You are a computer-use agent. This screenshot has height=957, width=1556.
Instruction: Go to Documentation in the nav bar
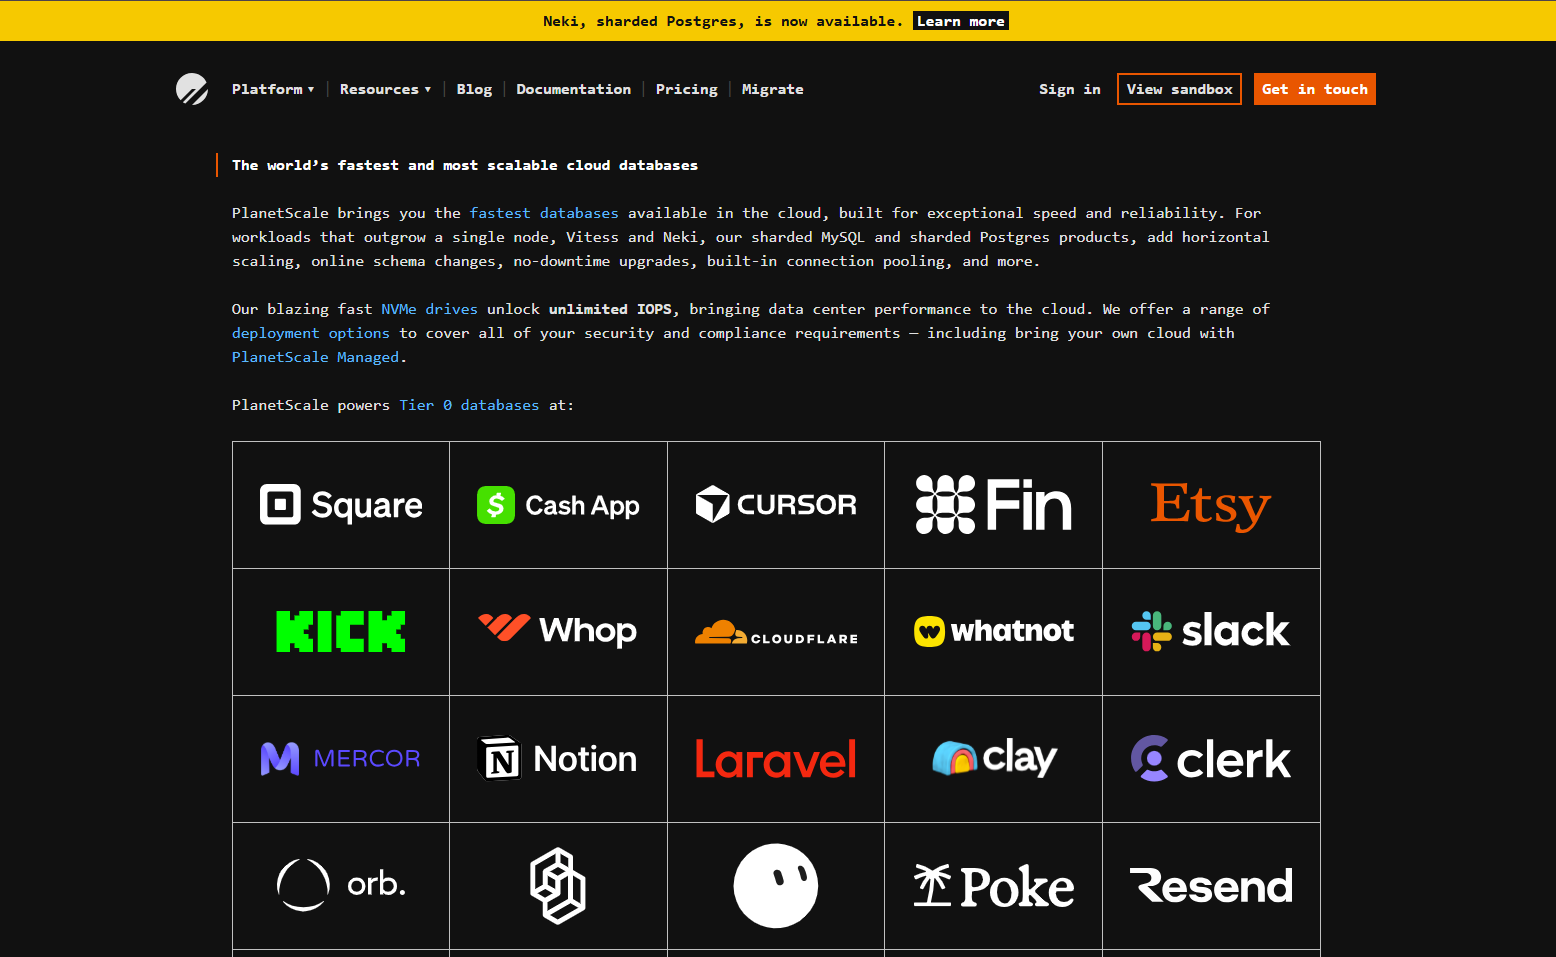[x=574, y=89]
